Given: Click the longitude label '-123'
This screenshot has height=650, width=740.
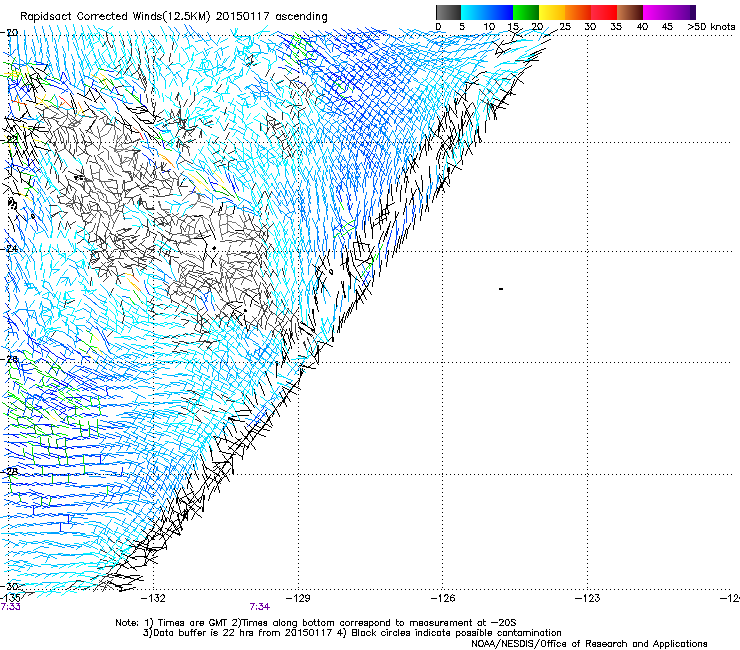Looking at the screenshot, I should pyautogui.click(x=588, y=599).
